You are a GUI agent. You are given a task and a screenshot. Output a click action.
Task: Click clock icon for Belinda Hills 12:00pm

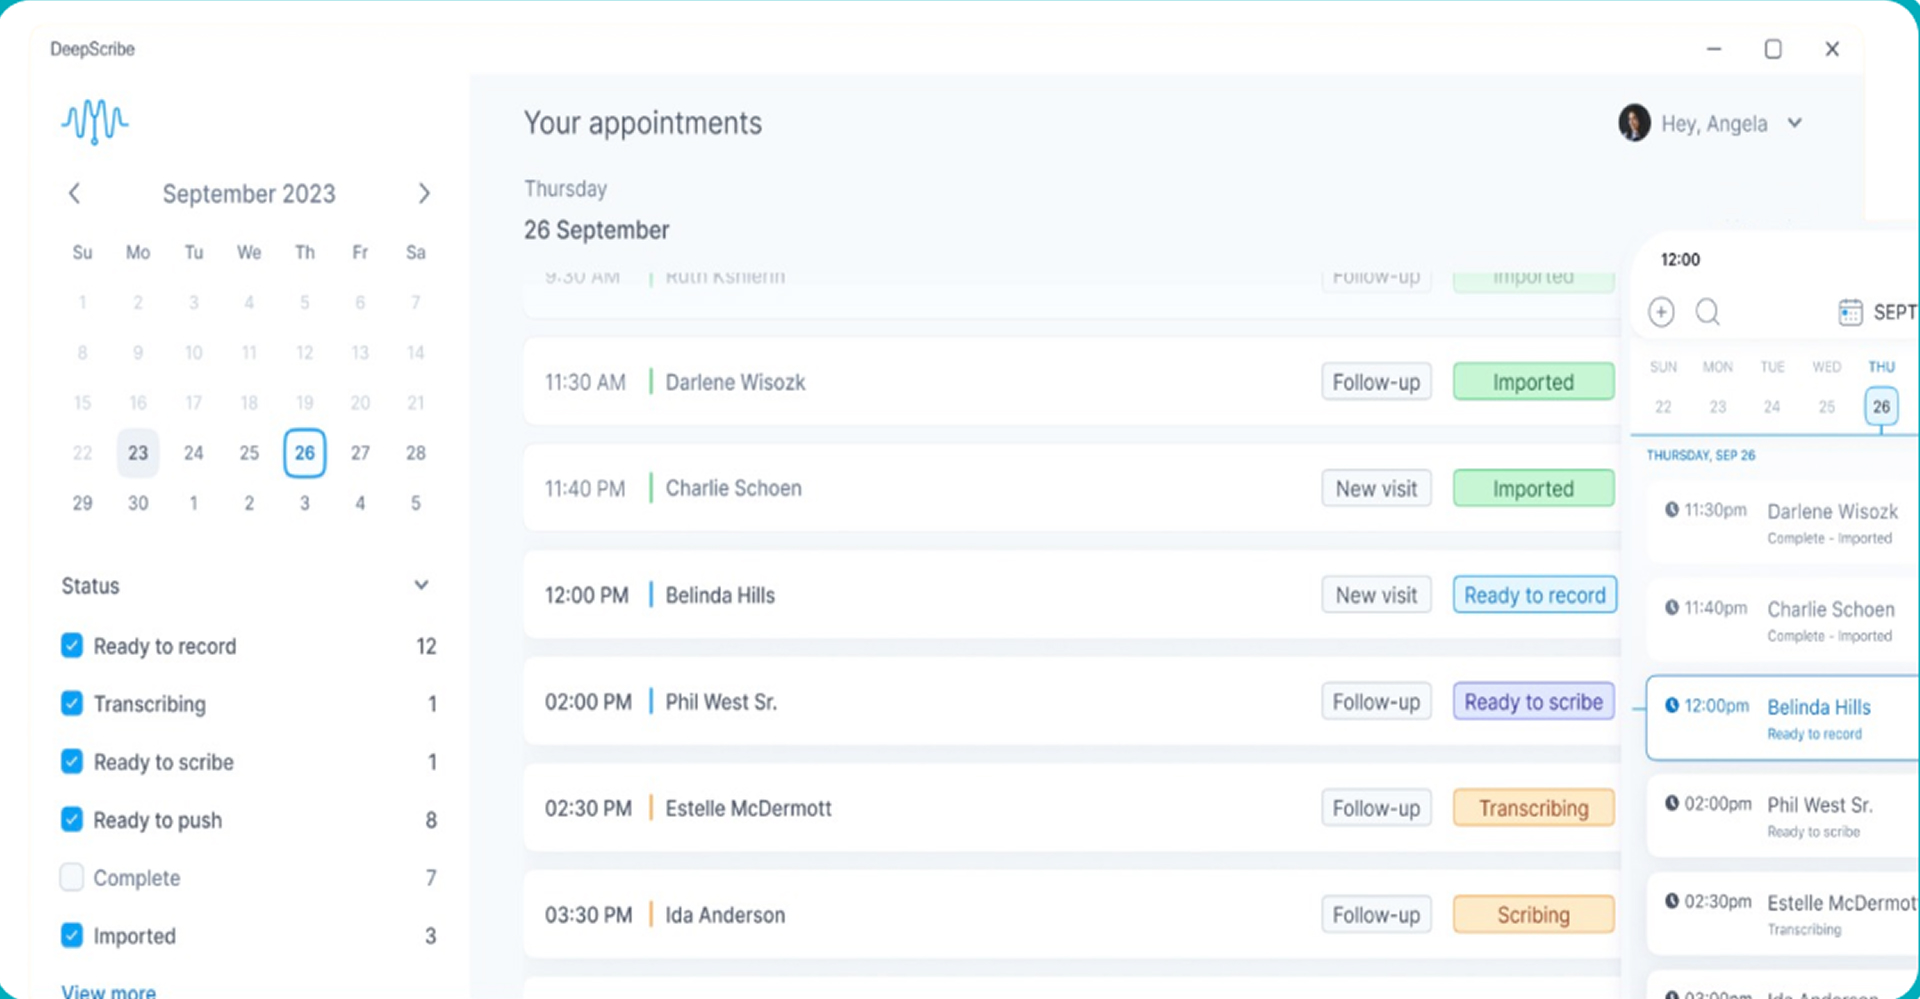(x=1671, y=705)
